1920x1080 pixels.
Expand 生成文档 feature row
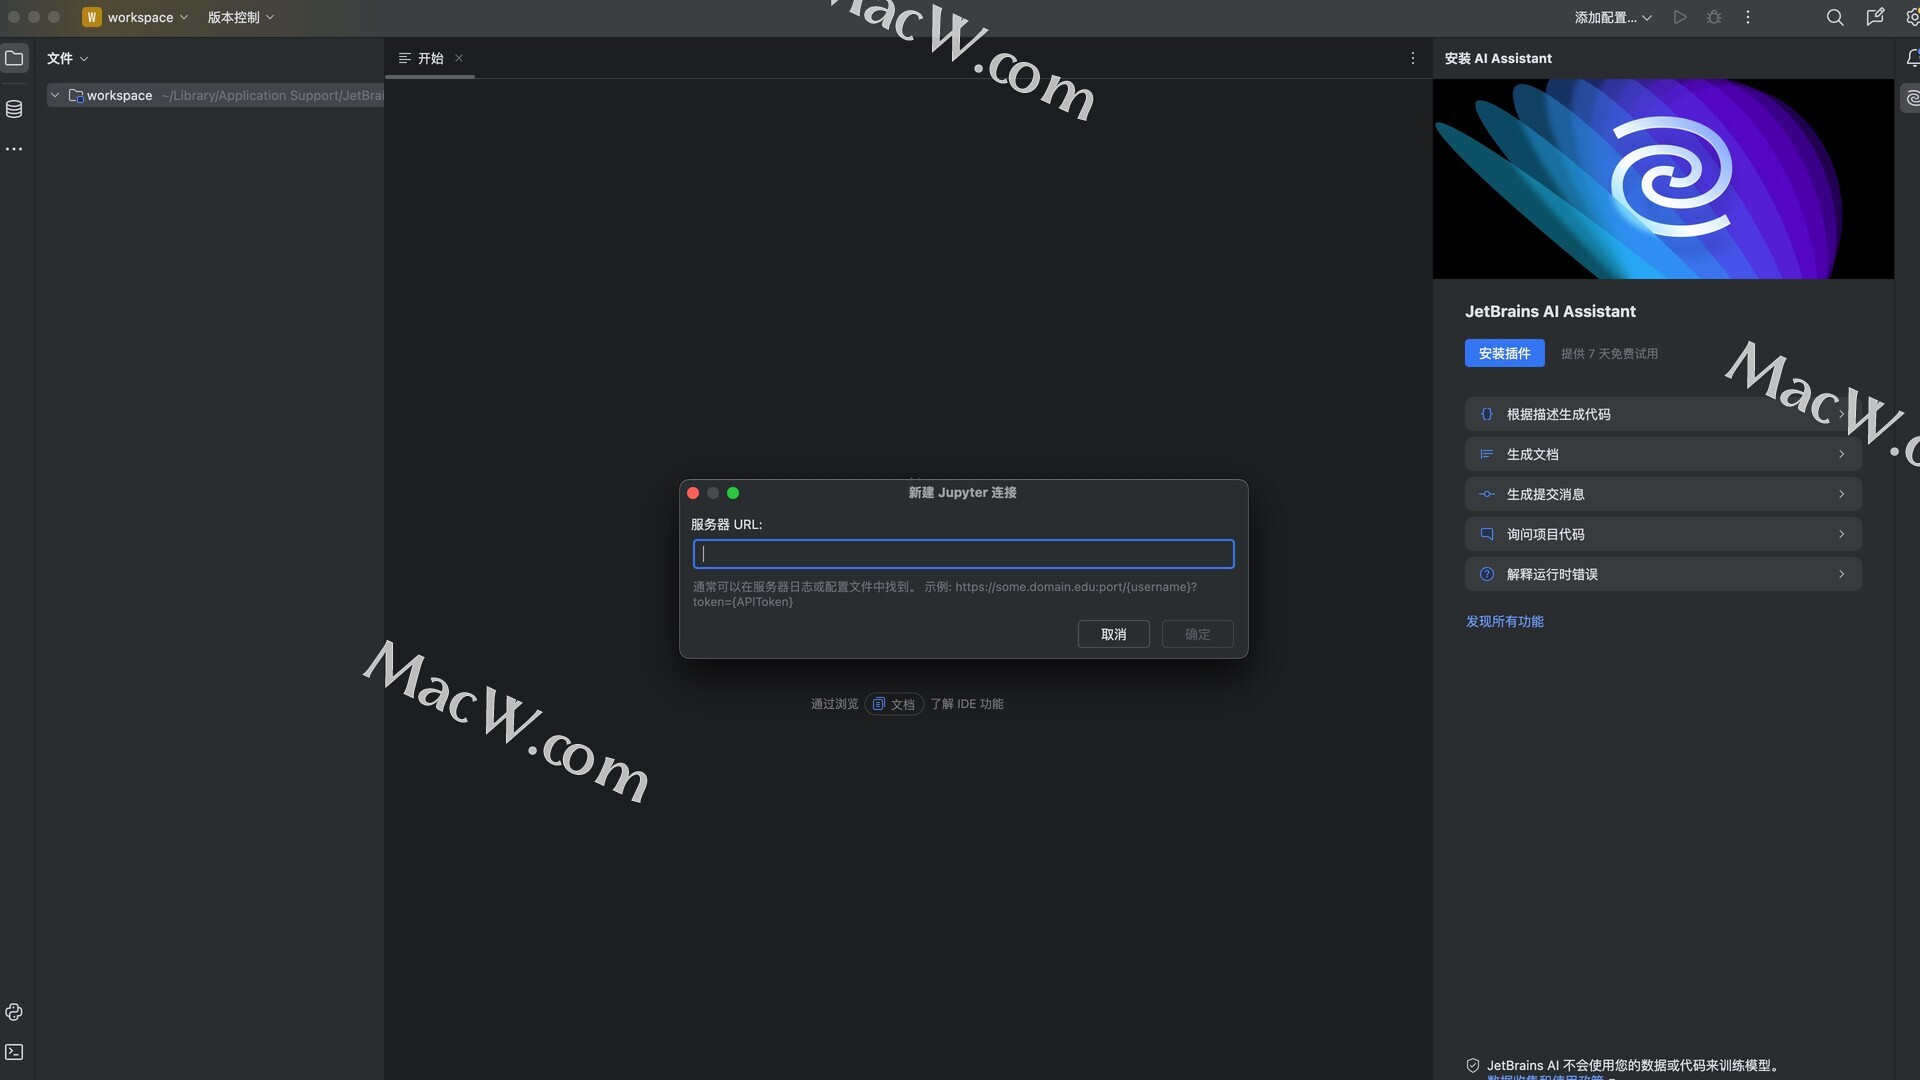pyautogui.click(x=1663, y=454)
